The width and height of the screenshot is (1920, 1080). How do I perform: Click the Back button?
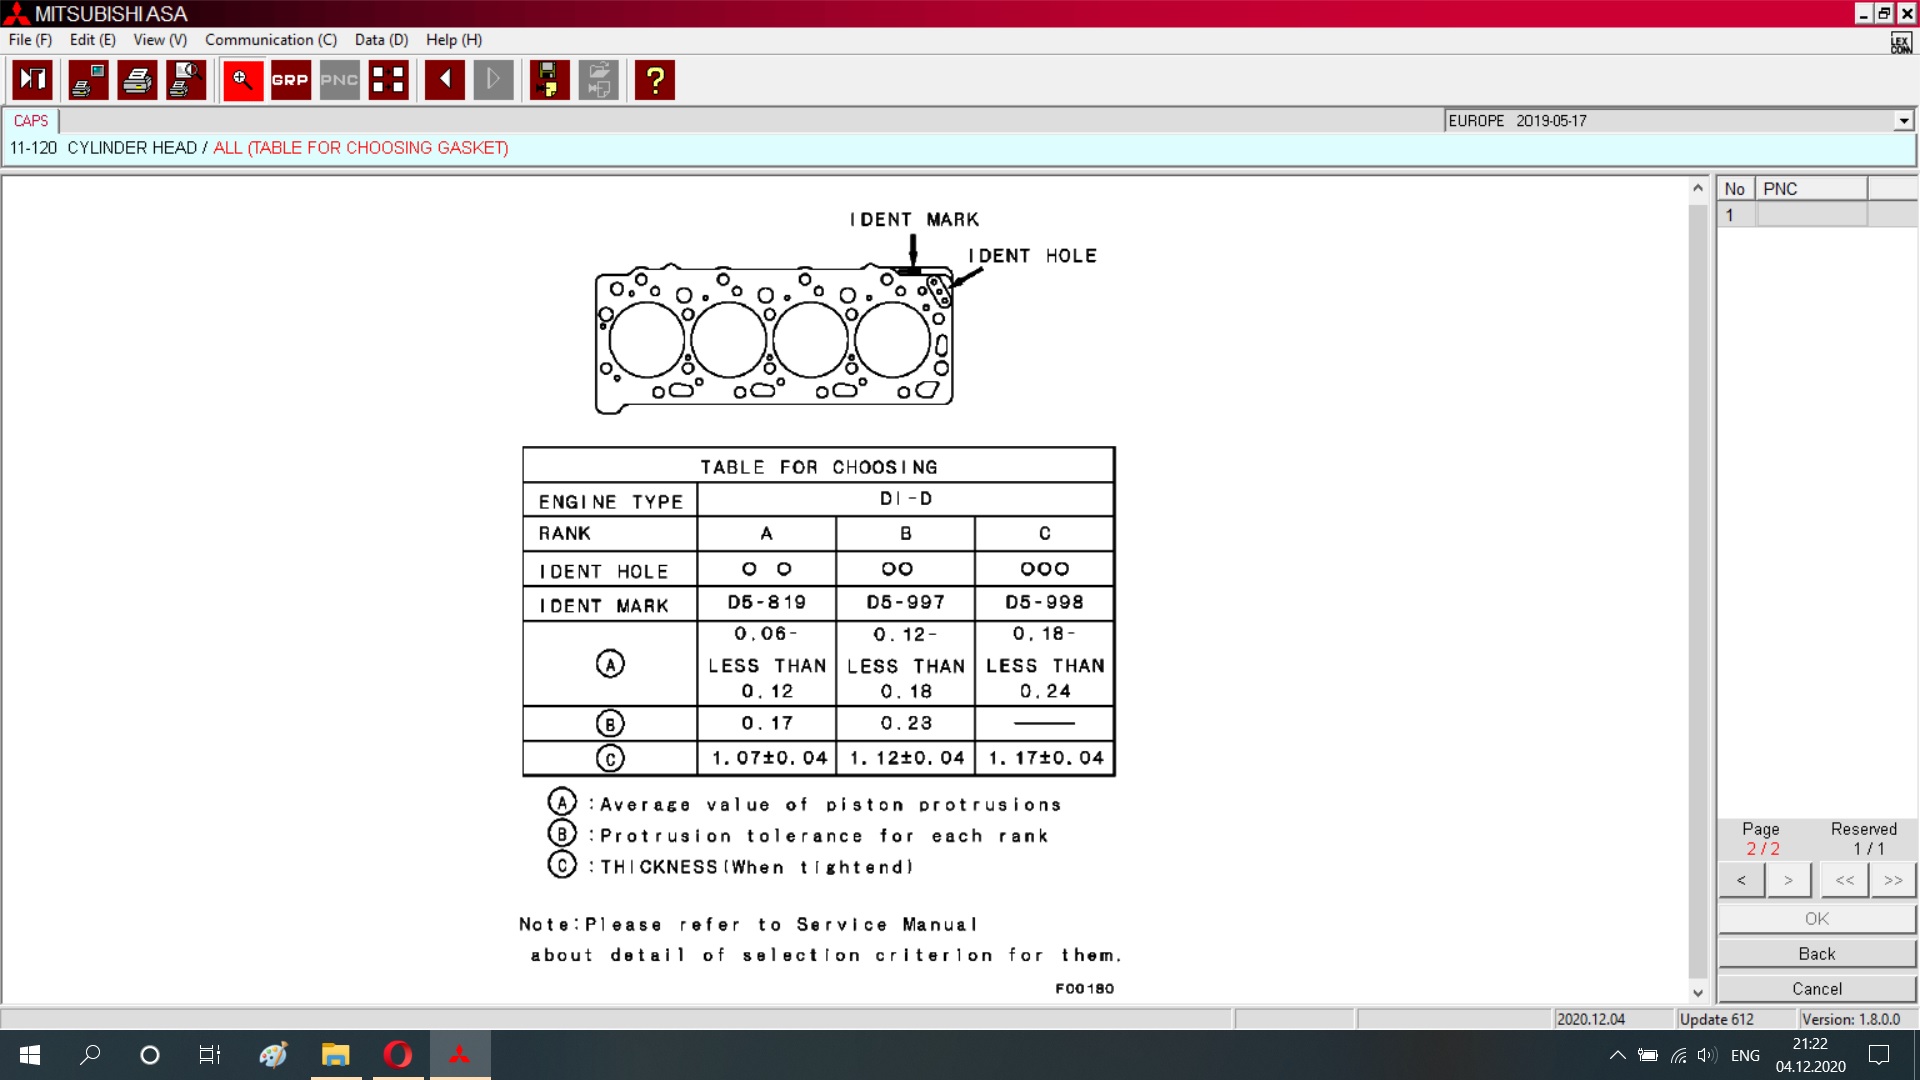[x=1816, y=954]
